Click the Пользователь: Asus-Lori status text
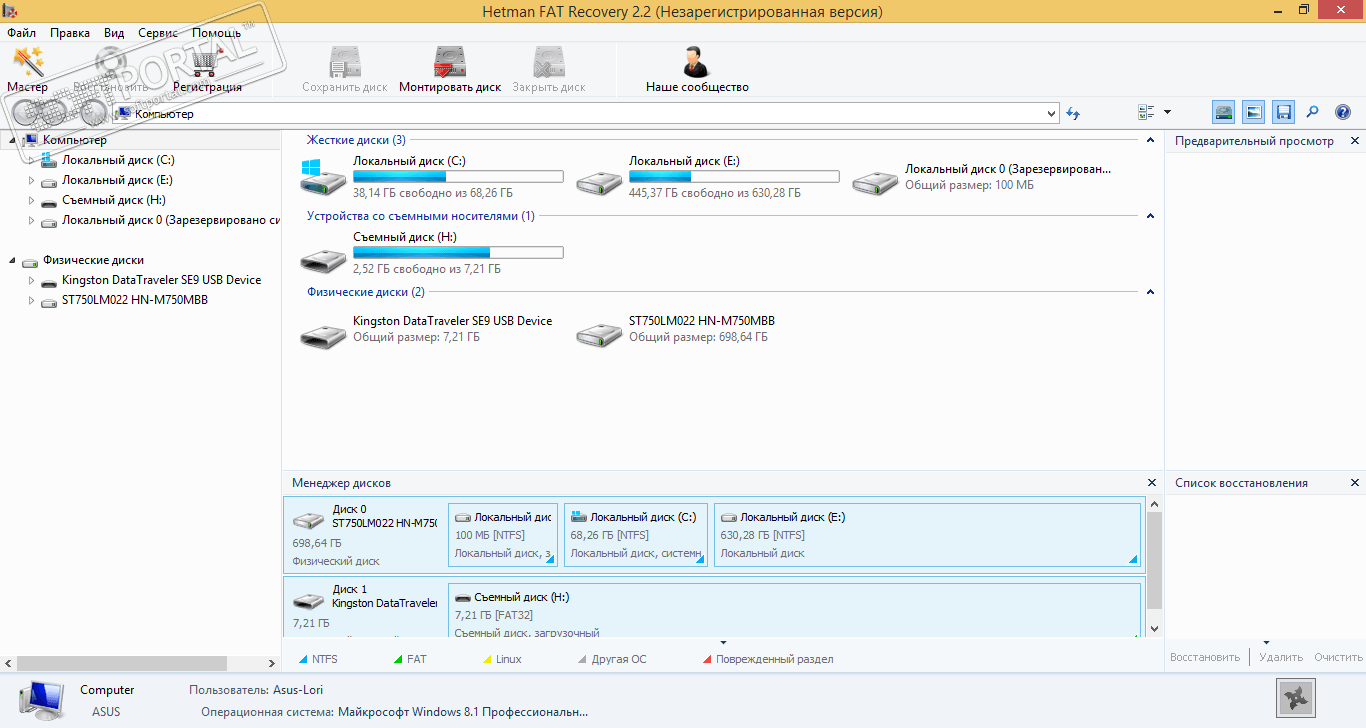 256,690
